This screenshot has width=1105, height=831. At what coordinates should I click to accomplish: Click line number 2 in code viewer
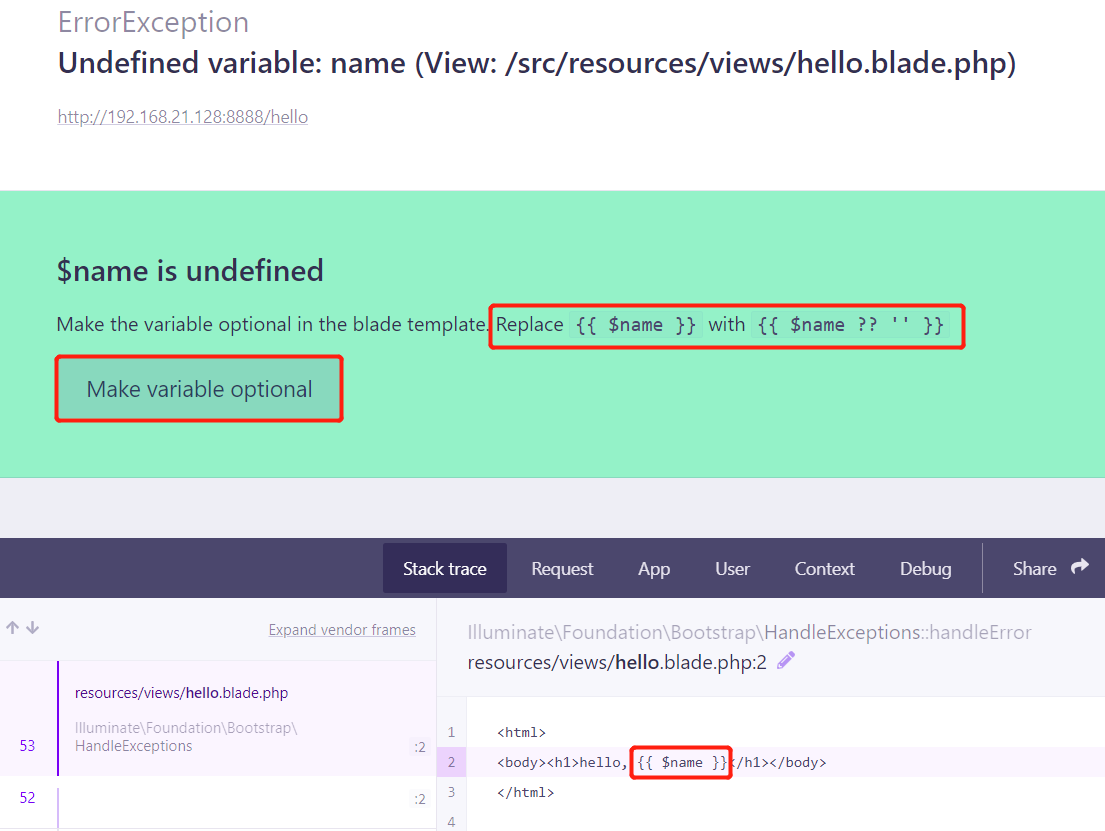tap(451, 763)
